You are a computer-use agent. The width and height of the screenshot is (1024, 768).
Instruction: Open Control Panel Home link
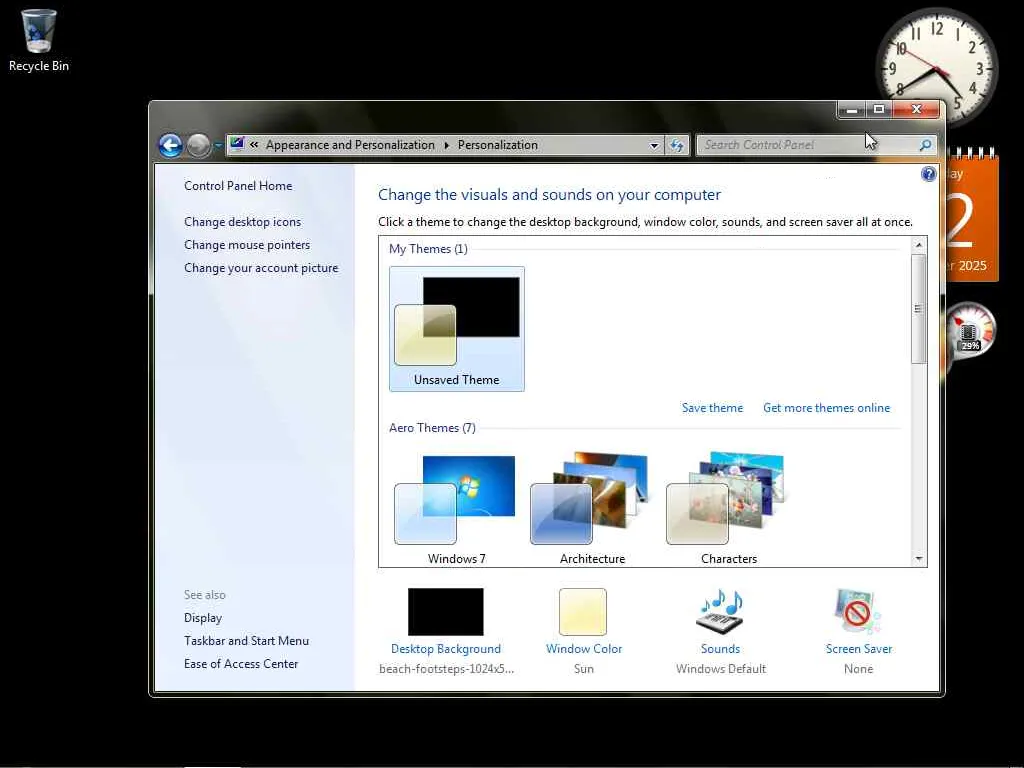(x=238, y=185)
